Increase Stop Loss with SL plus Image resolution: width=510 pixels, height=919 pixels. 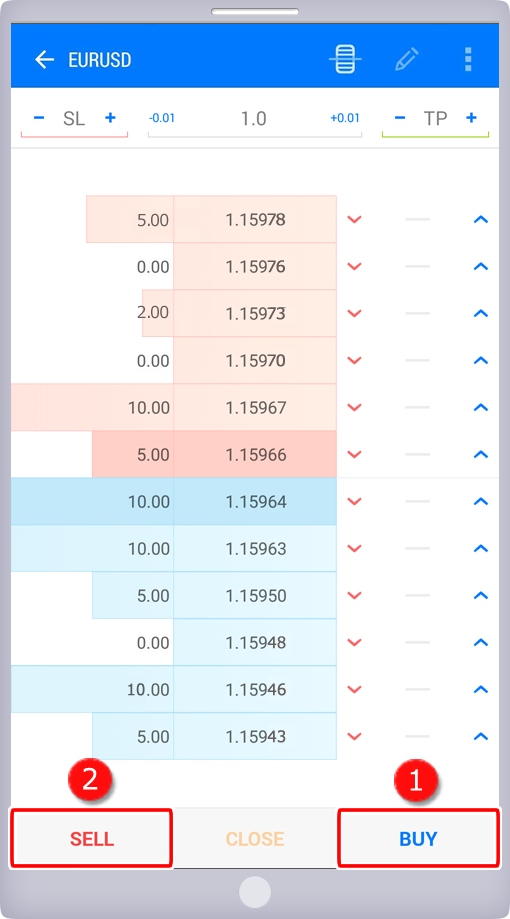[x=110, y=118]
